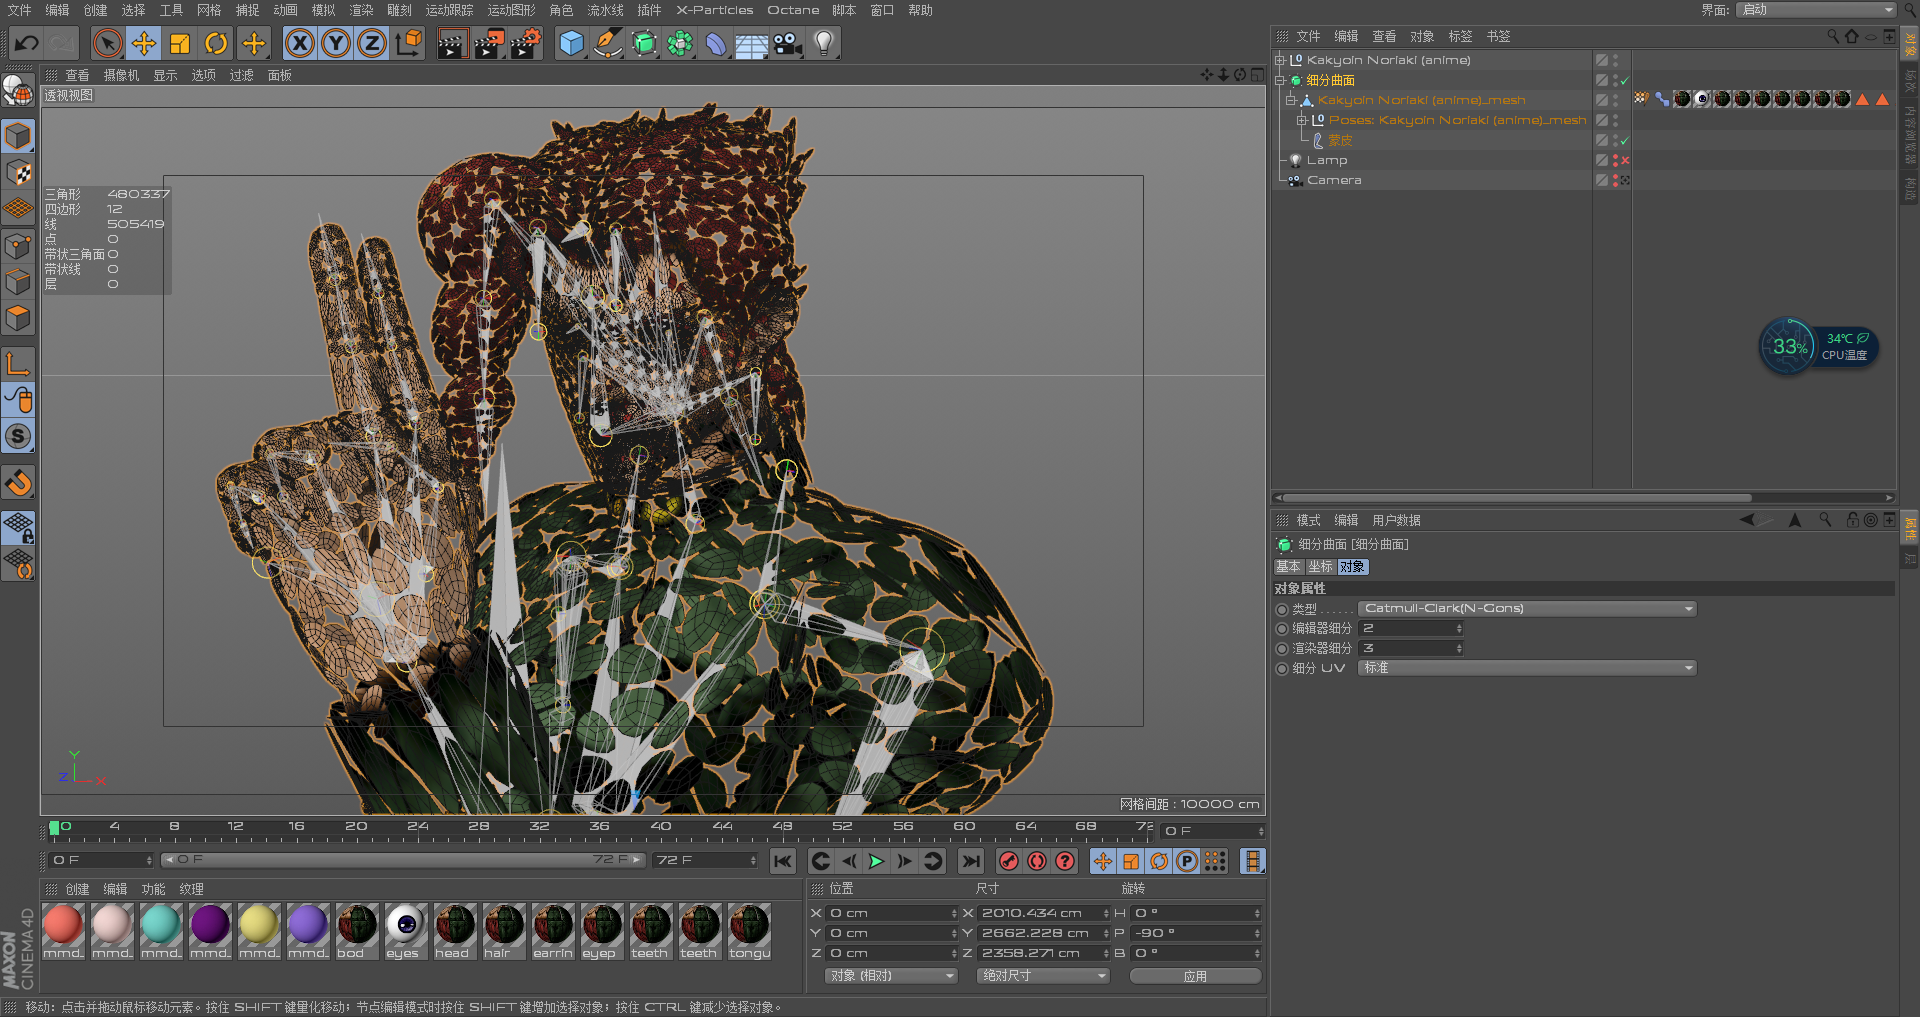Toggle keyframe circle next to 渲染器细分
This screenshot has width=1920, height=1017.
point(1282,649)
